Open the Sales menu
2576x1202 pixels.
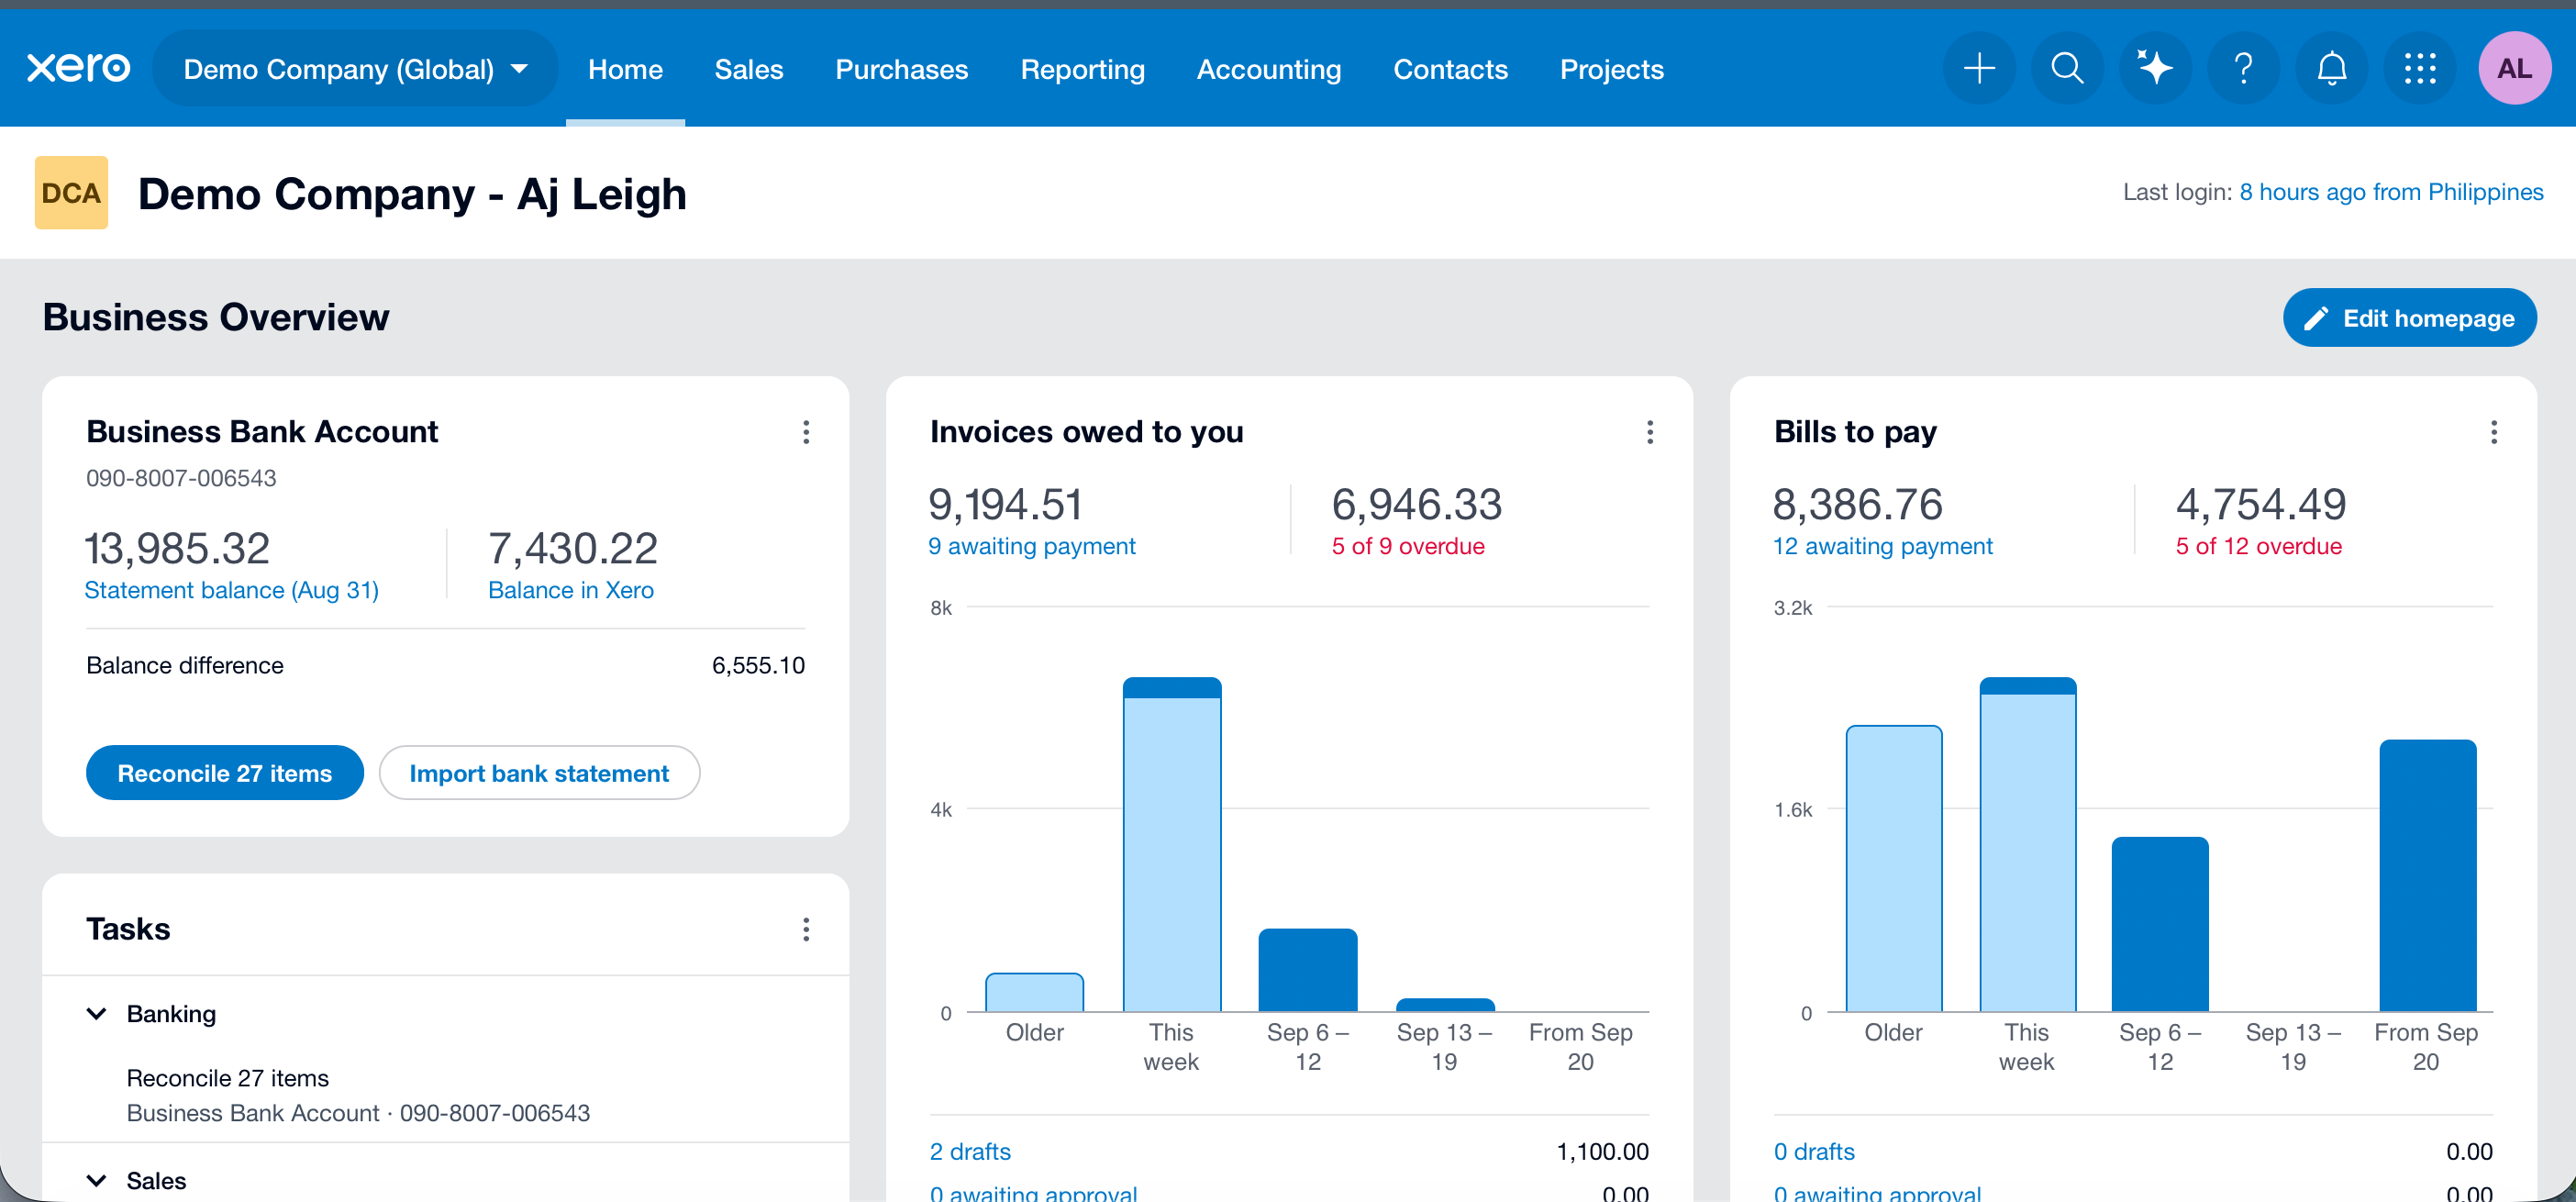coord(749,69)
